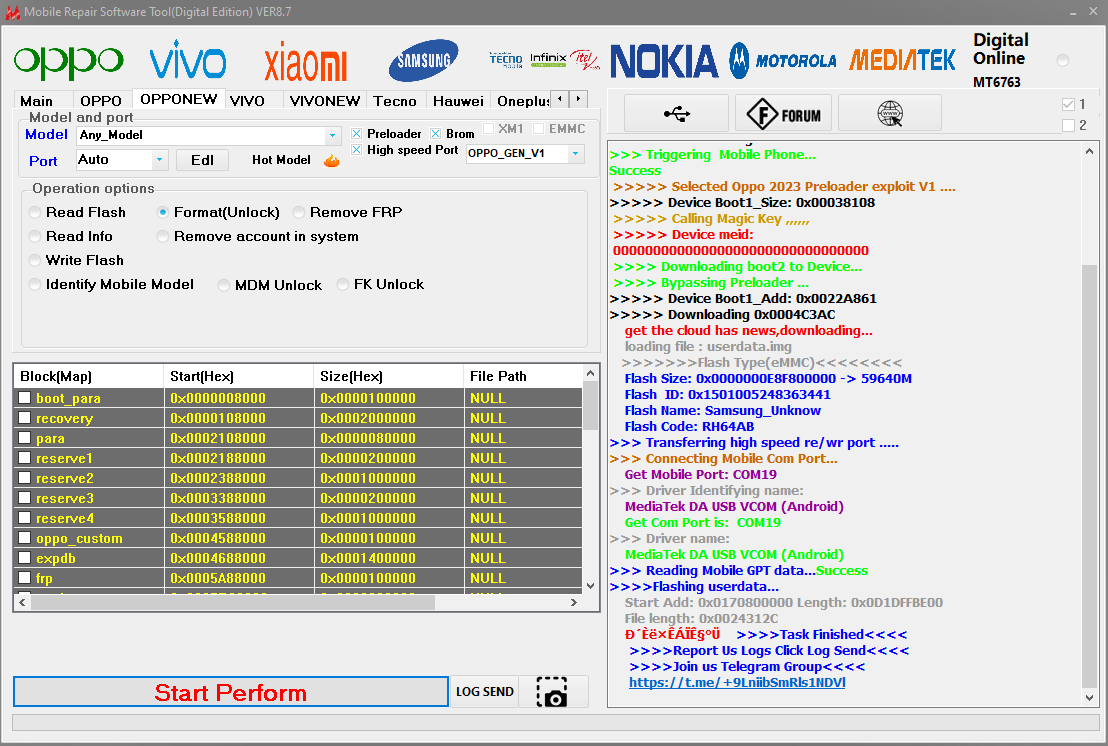Switch to the OPPO tab
This screenshot has height=746, width=1108.
point(101,101)
